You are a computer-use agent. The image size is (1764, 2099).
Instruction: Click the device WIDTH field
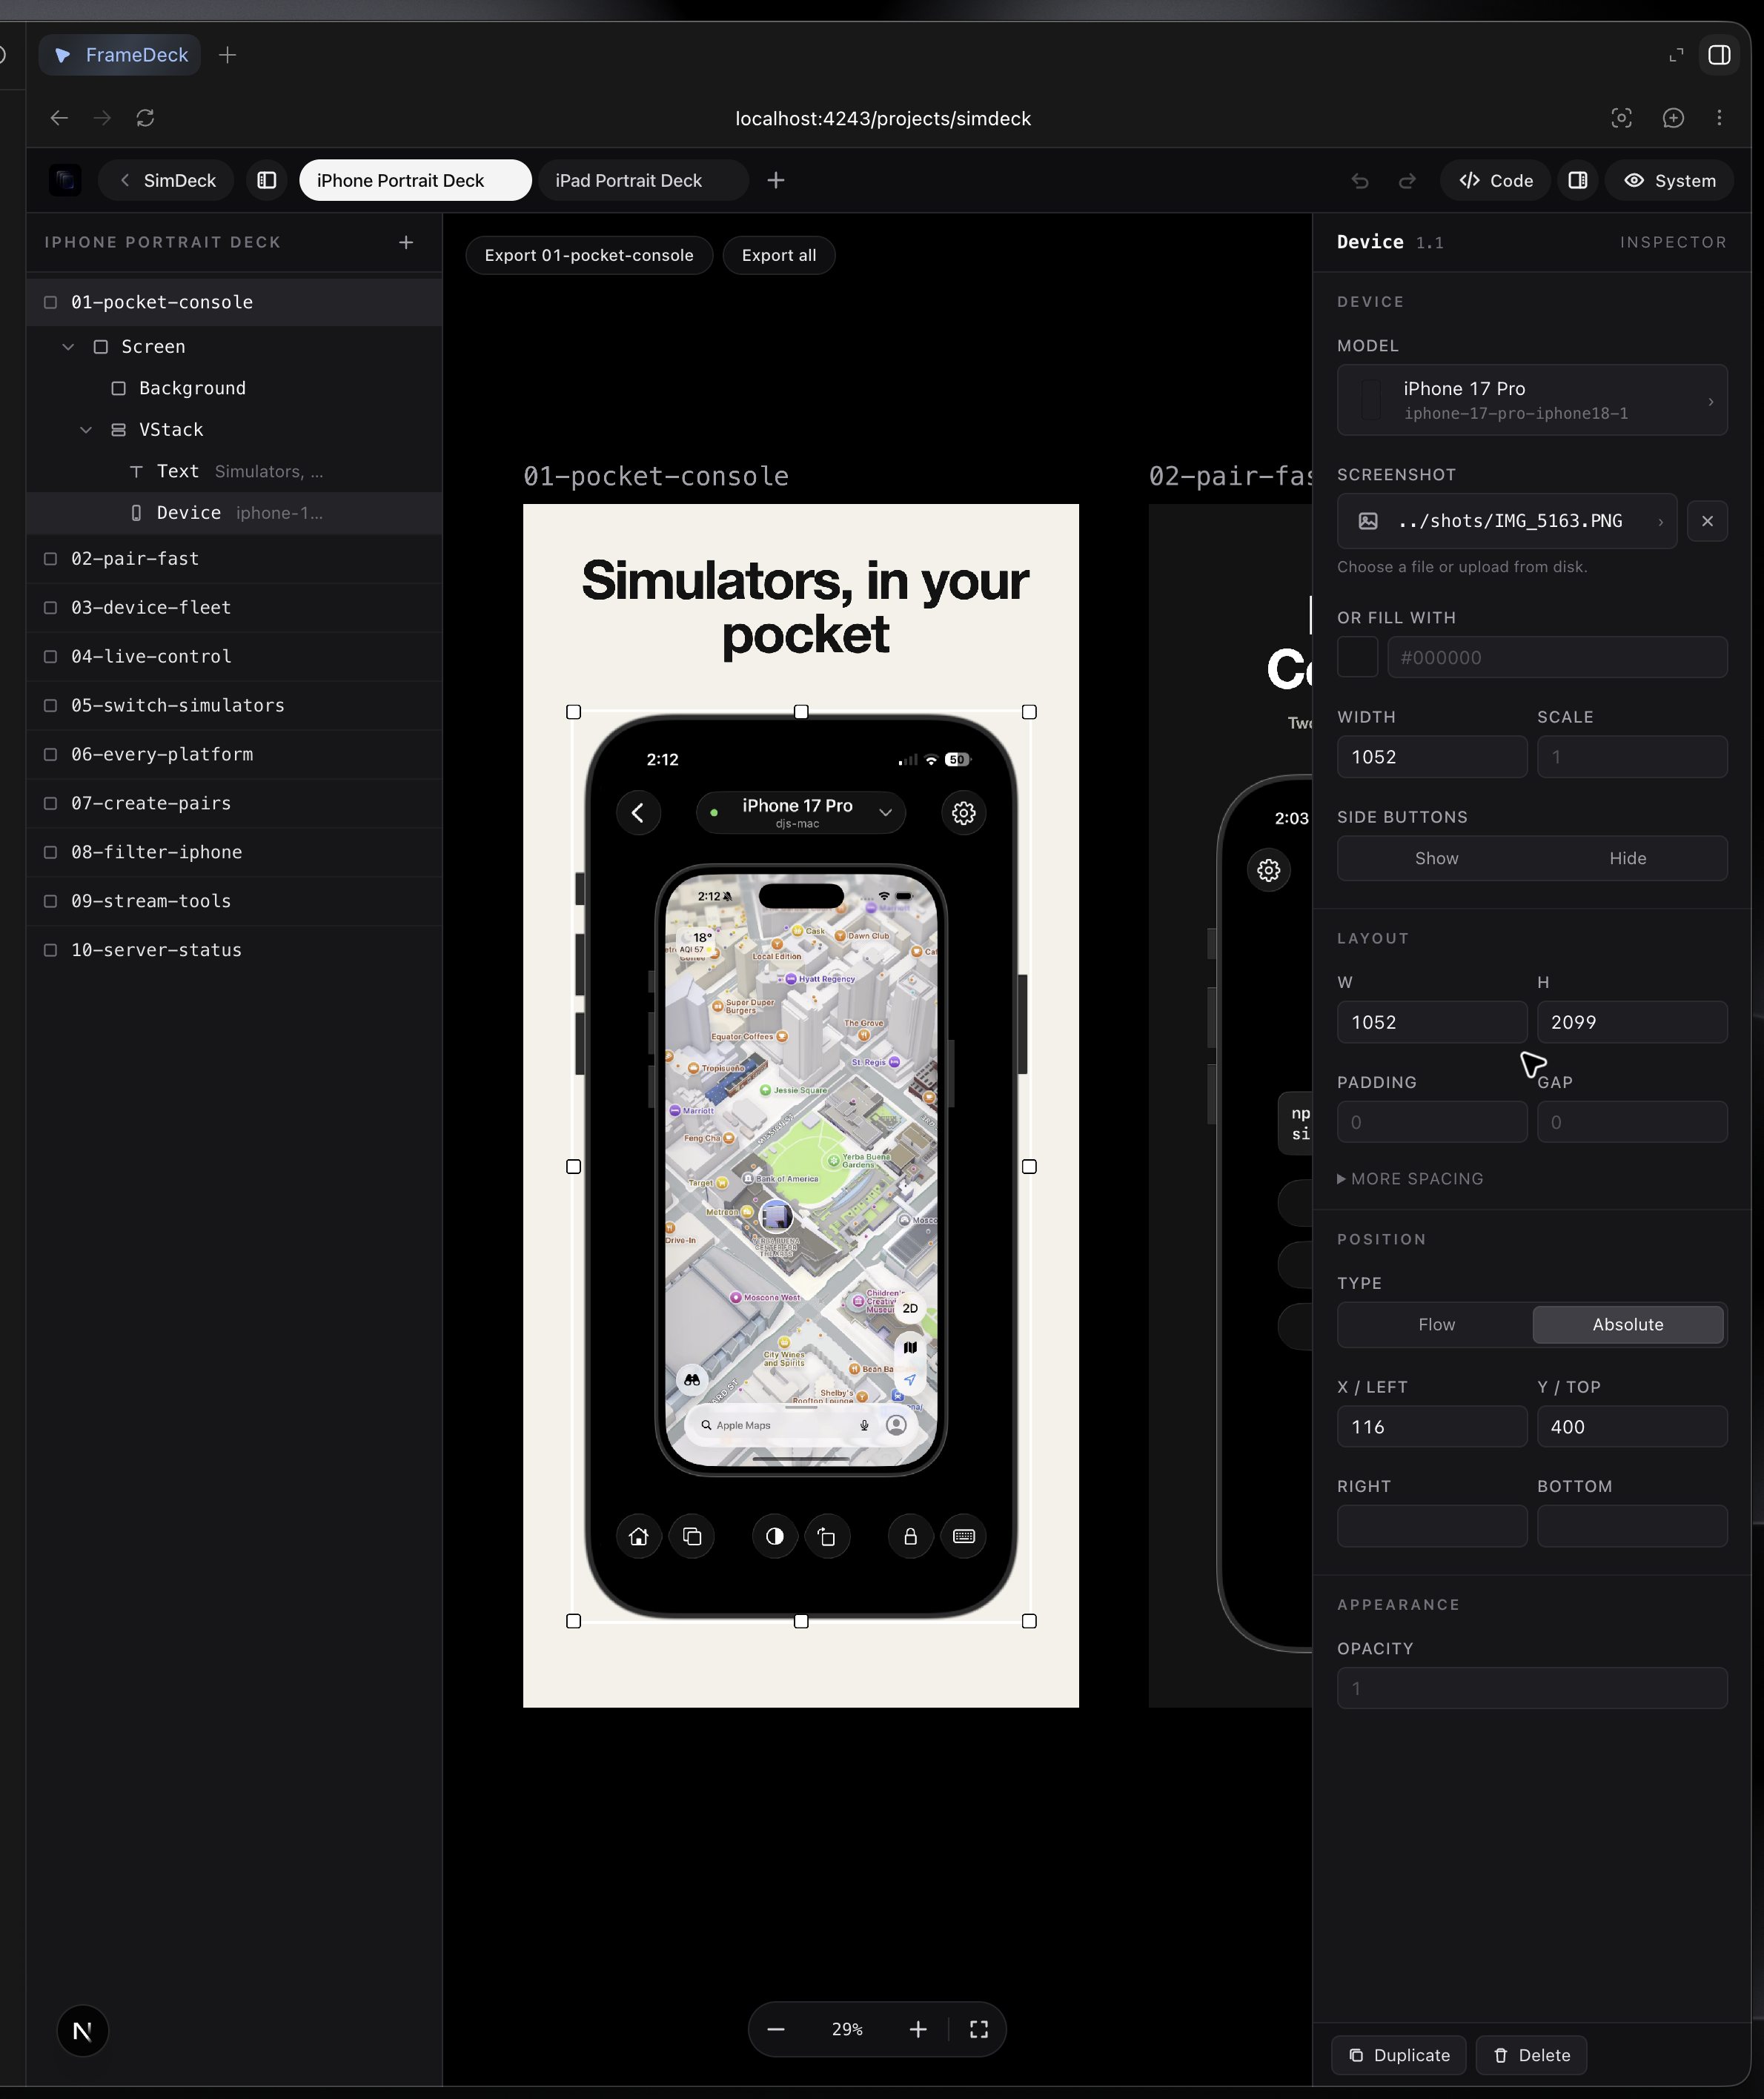pyautogui.click(x=1432, y=757)
